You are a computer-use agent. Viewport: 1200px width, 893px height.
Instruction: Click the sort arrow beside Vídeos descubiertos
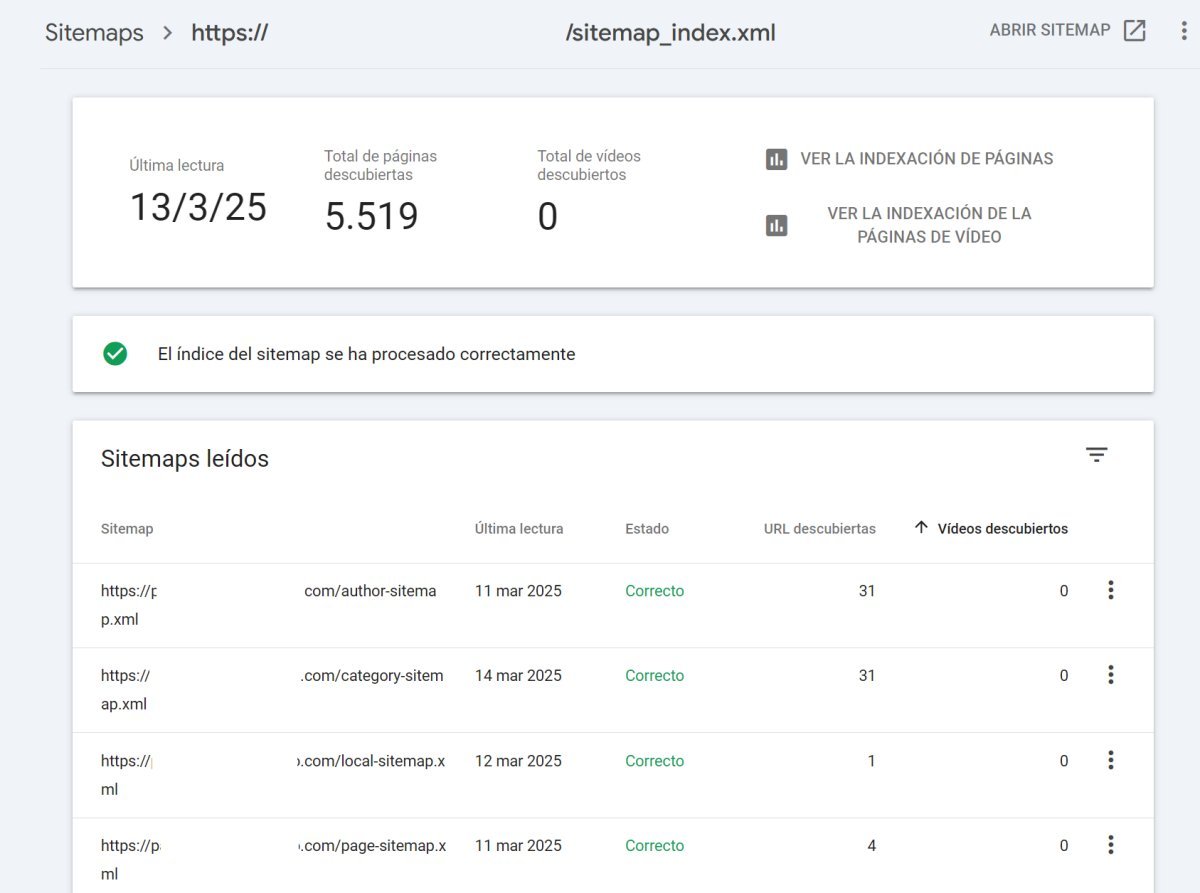(922, 528)
